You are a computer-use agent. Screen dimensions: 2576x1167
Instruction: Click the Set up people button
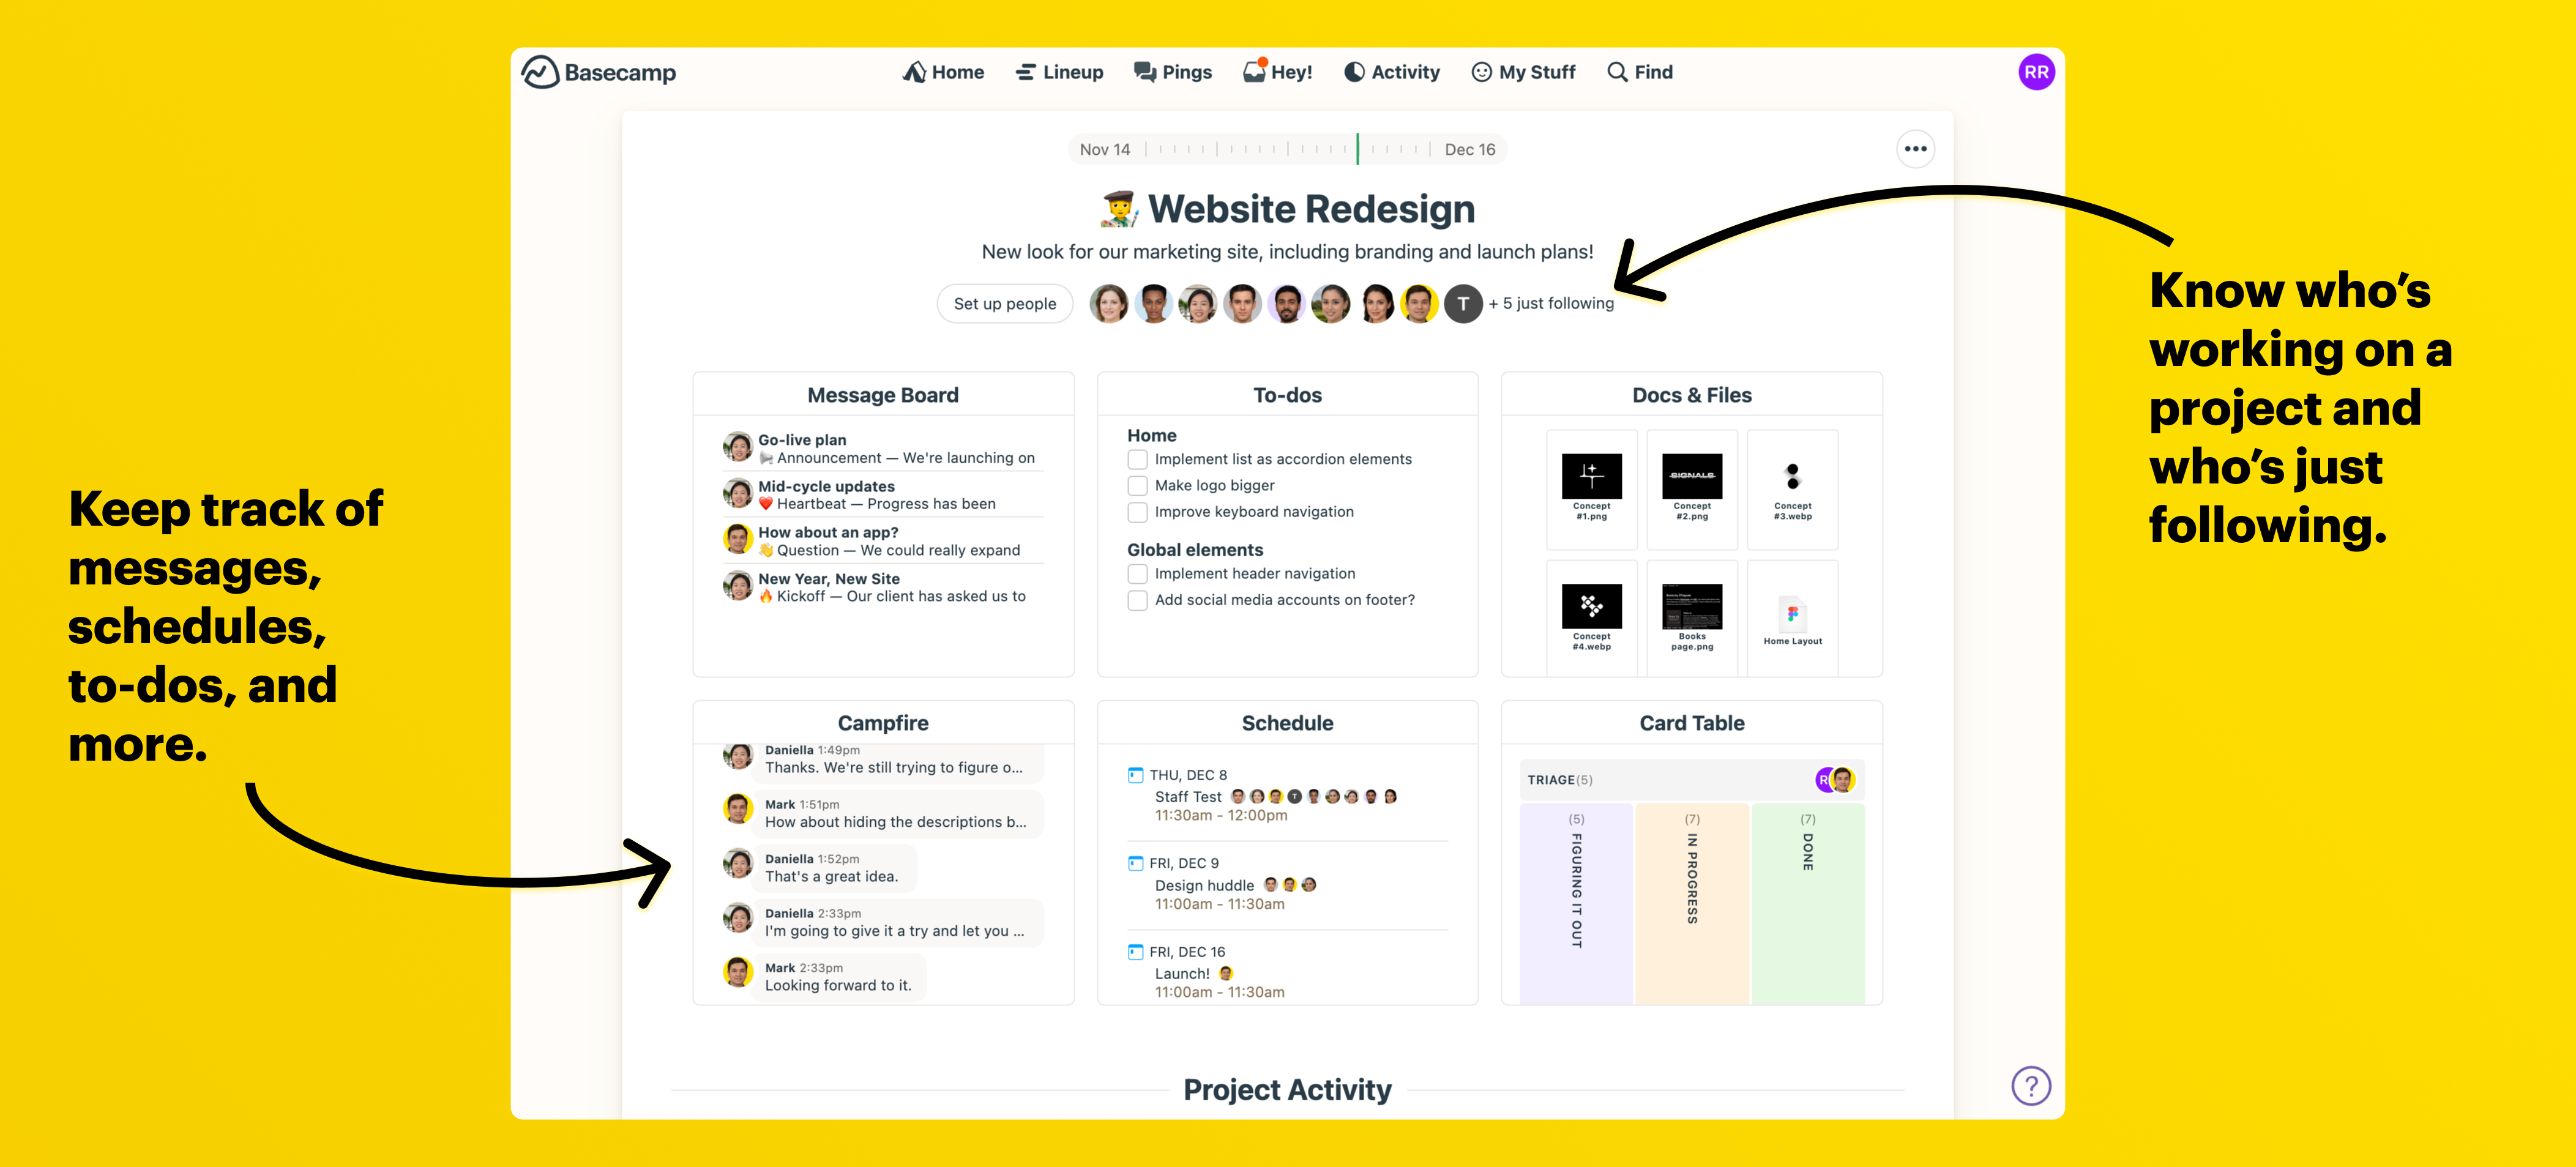pos(1002,302)
